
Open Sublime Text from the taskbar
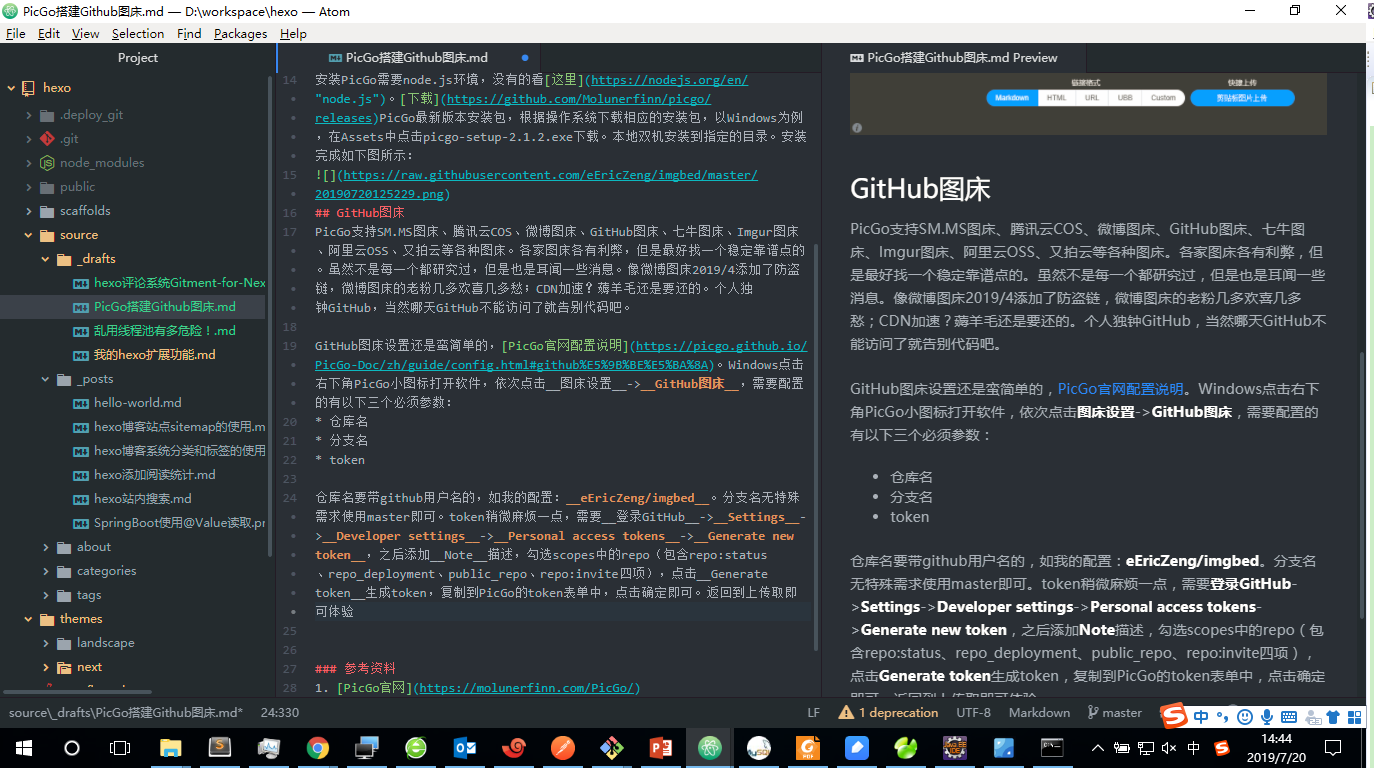[219, 747]
